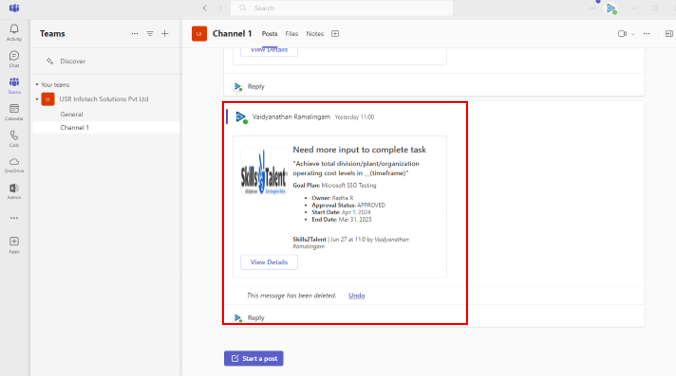This screenshot has width=676, height=378.
Task: Click the Microsoft Teams logo
Action: (14, 8)
